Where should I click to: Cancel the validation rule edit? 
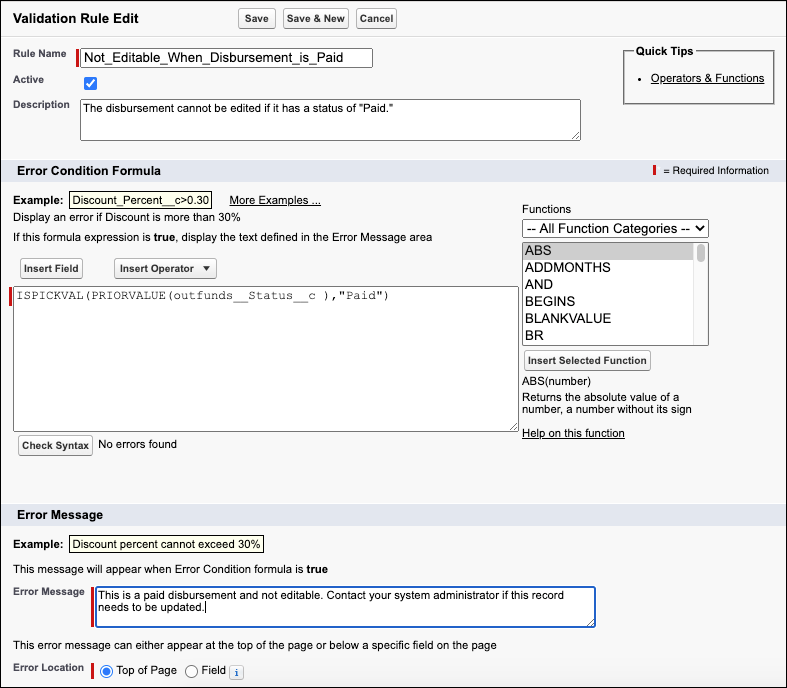(376, 19)
